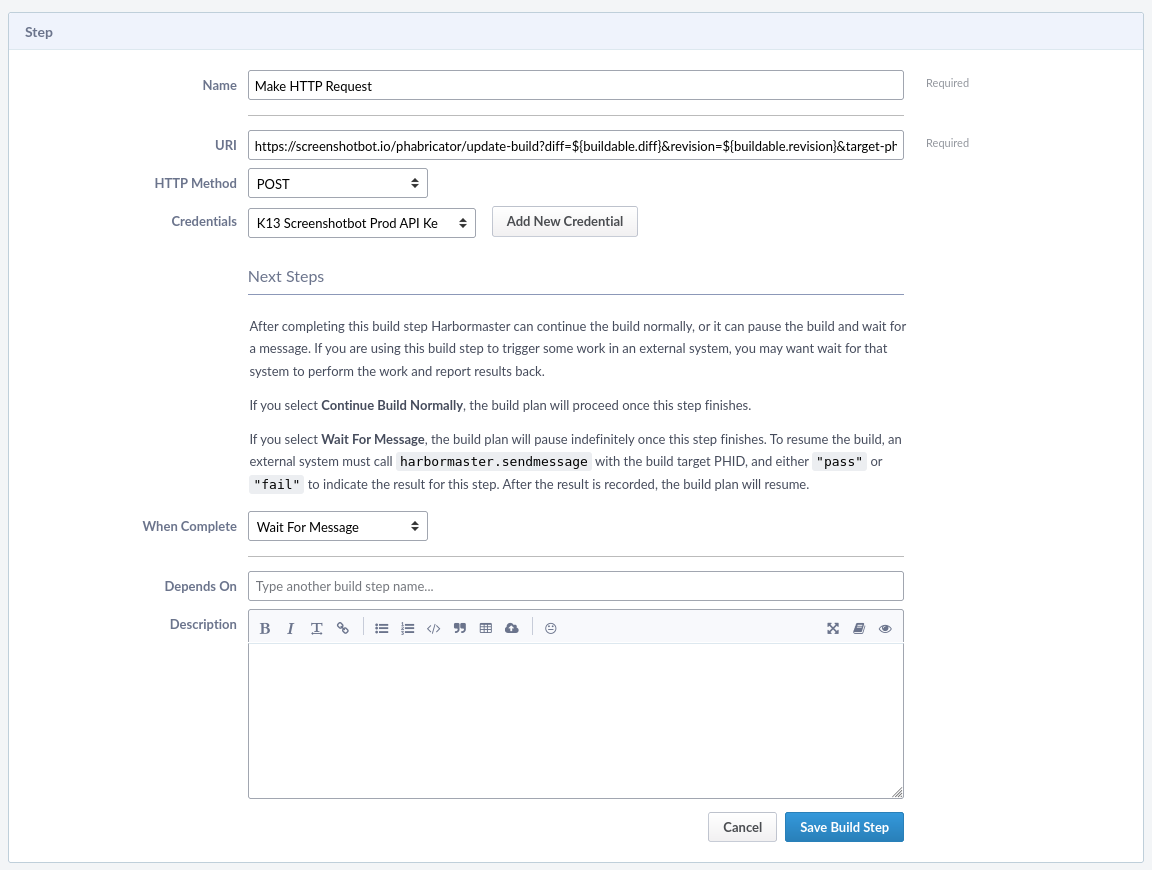The height and width of the screenshot is (870, 1152).
Task: Open the When Complete dropdown
Action: click(337, 526)
